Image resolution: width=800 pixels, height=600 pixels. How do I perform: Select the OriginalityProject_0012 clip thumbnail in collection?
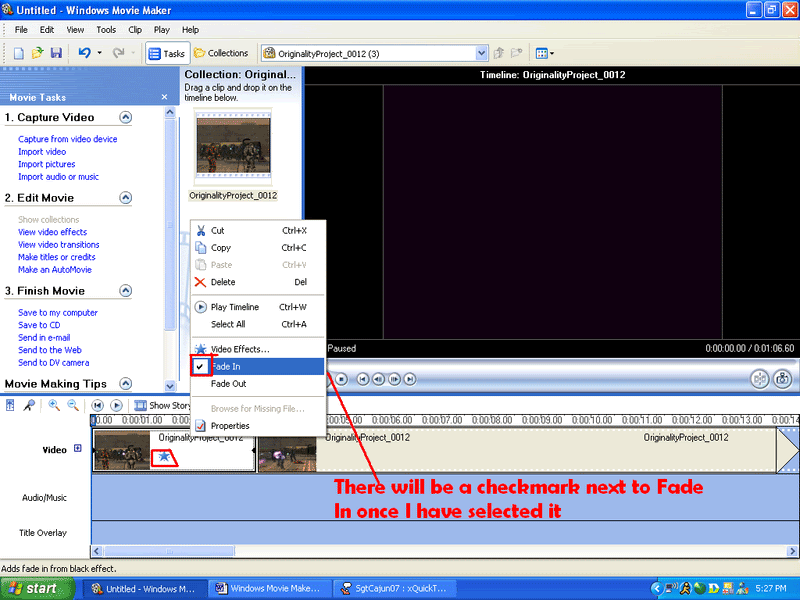tap(233, 147)
